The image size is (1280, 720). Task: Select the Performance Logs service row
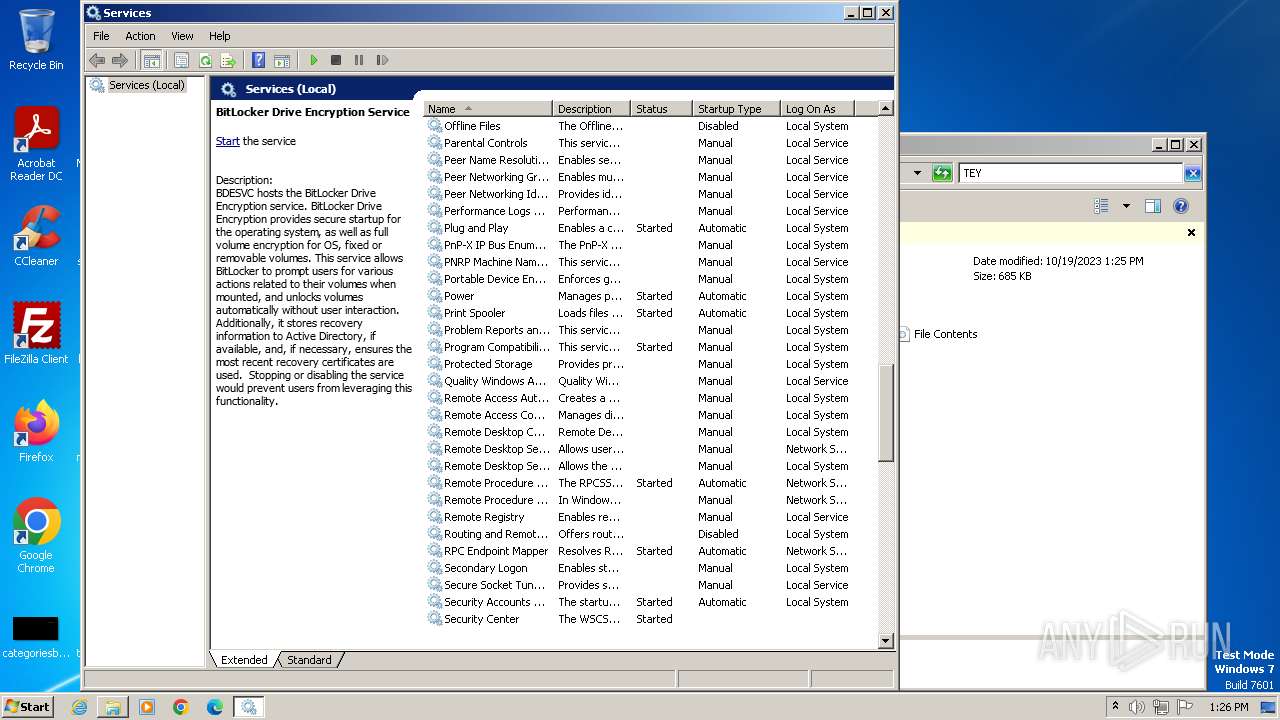(651, 211)
